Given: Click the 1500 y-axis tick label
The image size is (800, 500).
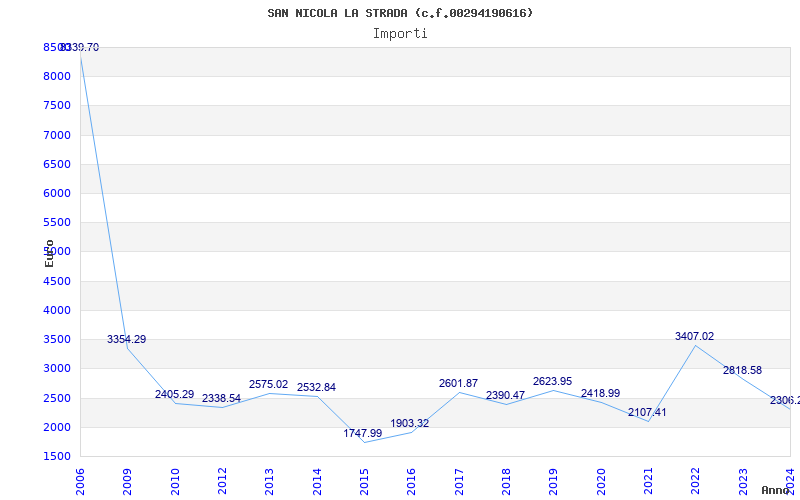Looking at the screenshot, I should pyautogui.click(x=57, y=456).
